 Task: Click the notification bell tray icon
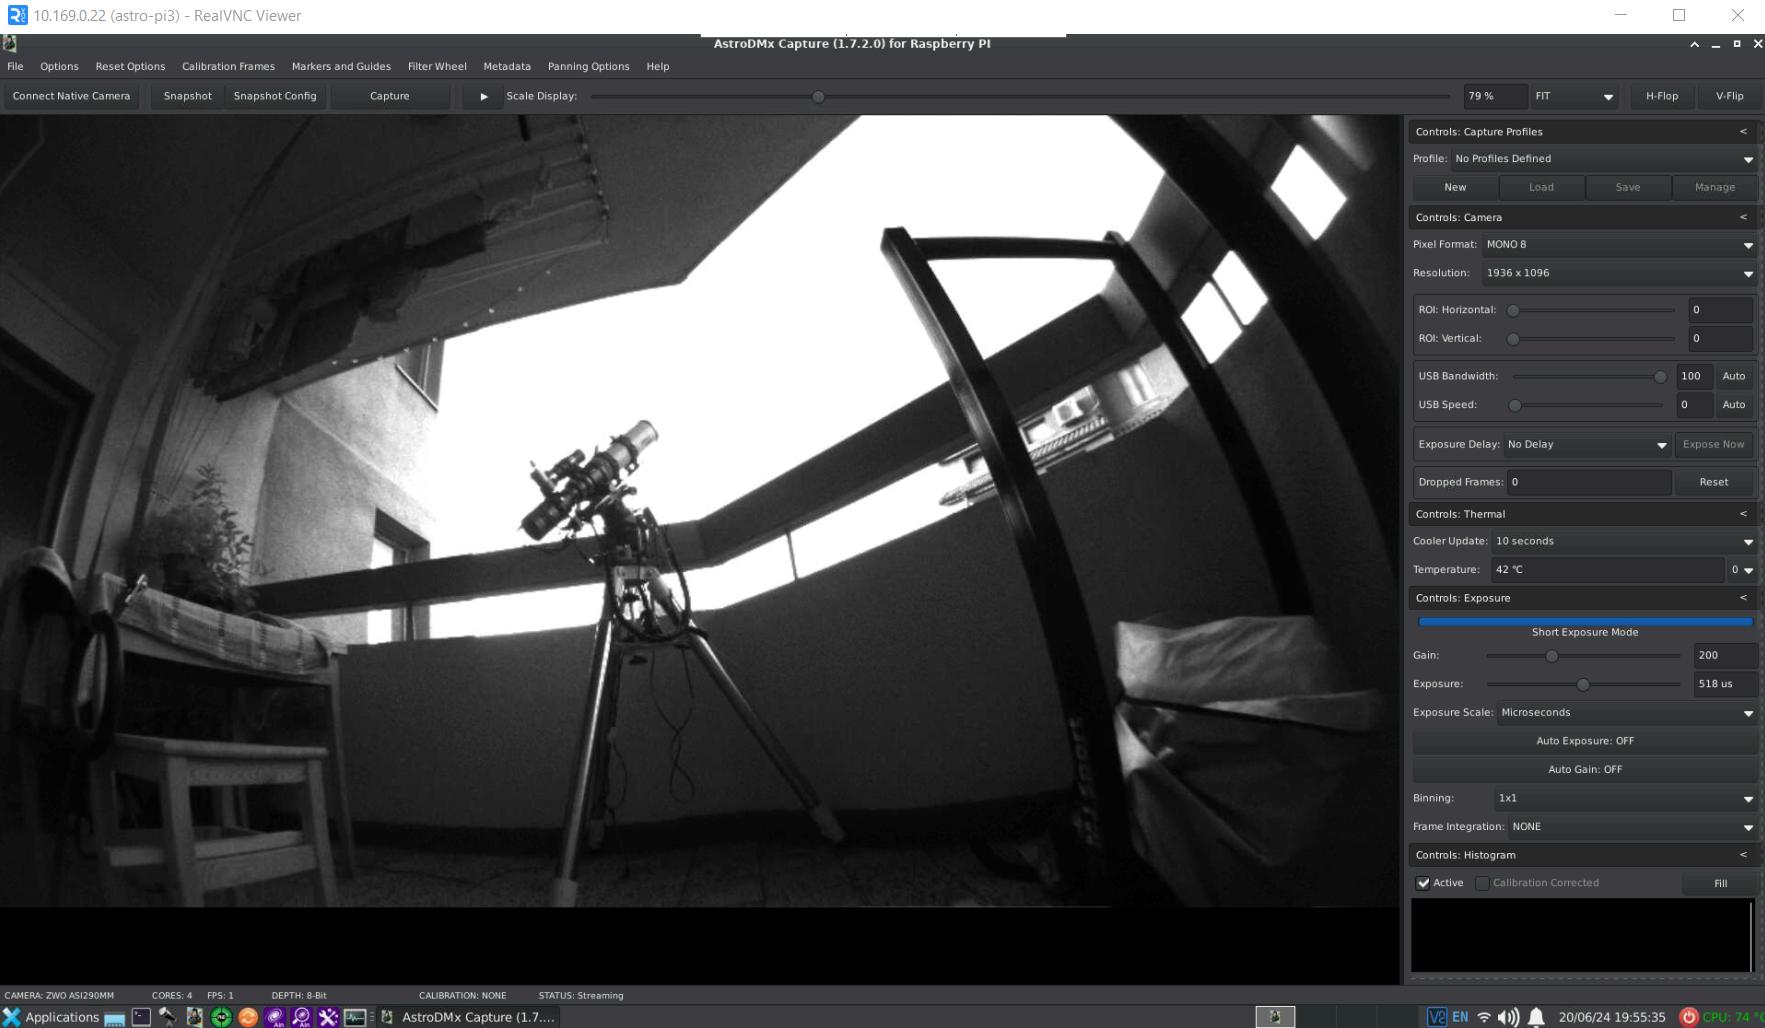(1536, 1017)
